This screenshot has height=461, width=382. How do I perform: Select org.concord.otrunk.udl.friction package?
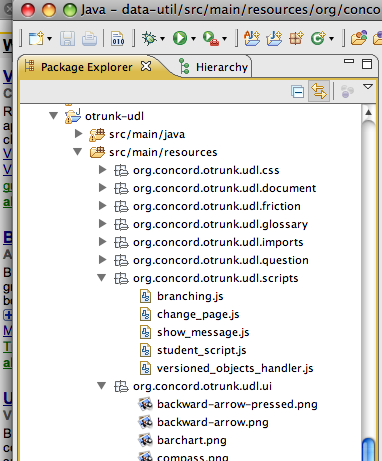[217, 206]
